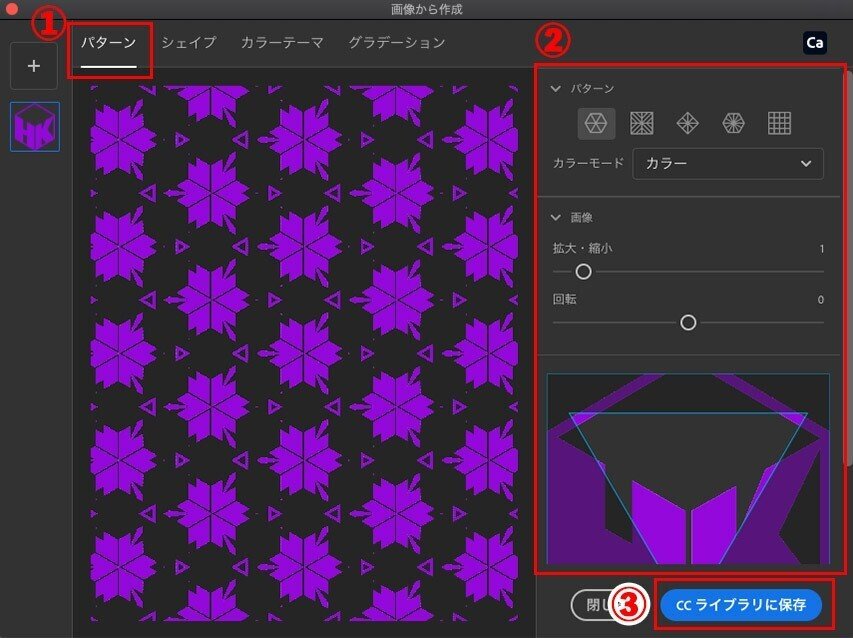Select the square grid pattern type icon
853x638 pixels.
coord(779,123)
